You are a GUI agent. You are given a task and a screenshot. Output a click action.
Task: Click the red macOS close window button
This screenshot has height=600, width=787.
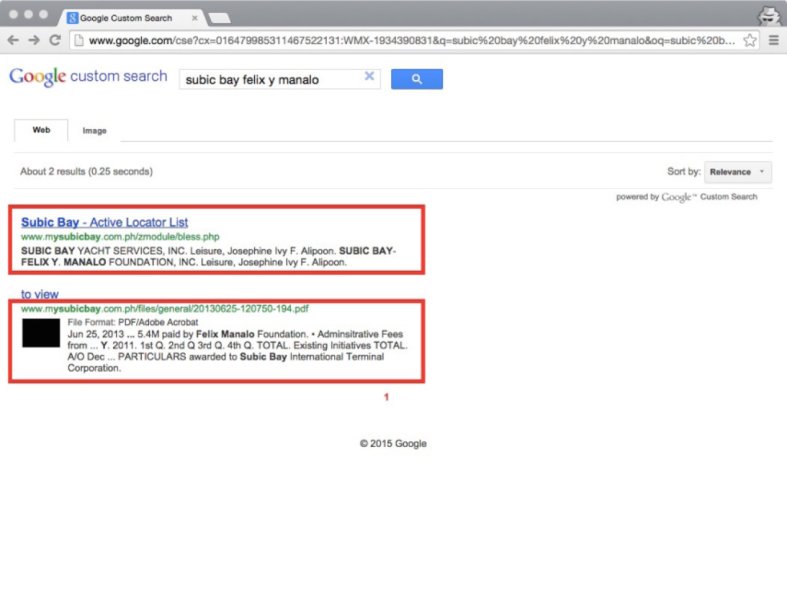pos(14,14)
